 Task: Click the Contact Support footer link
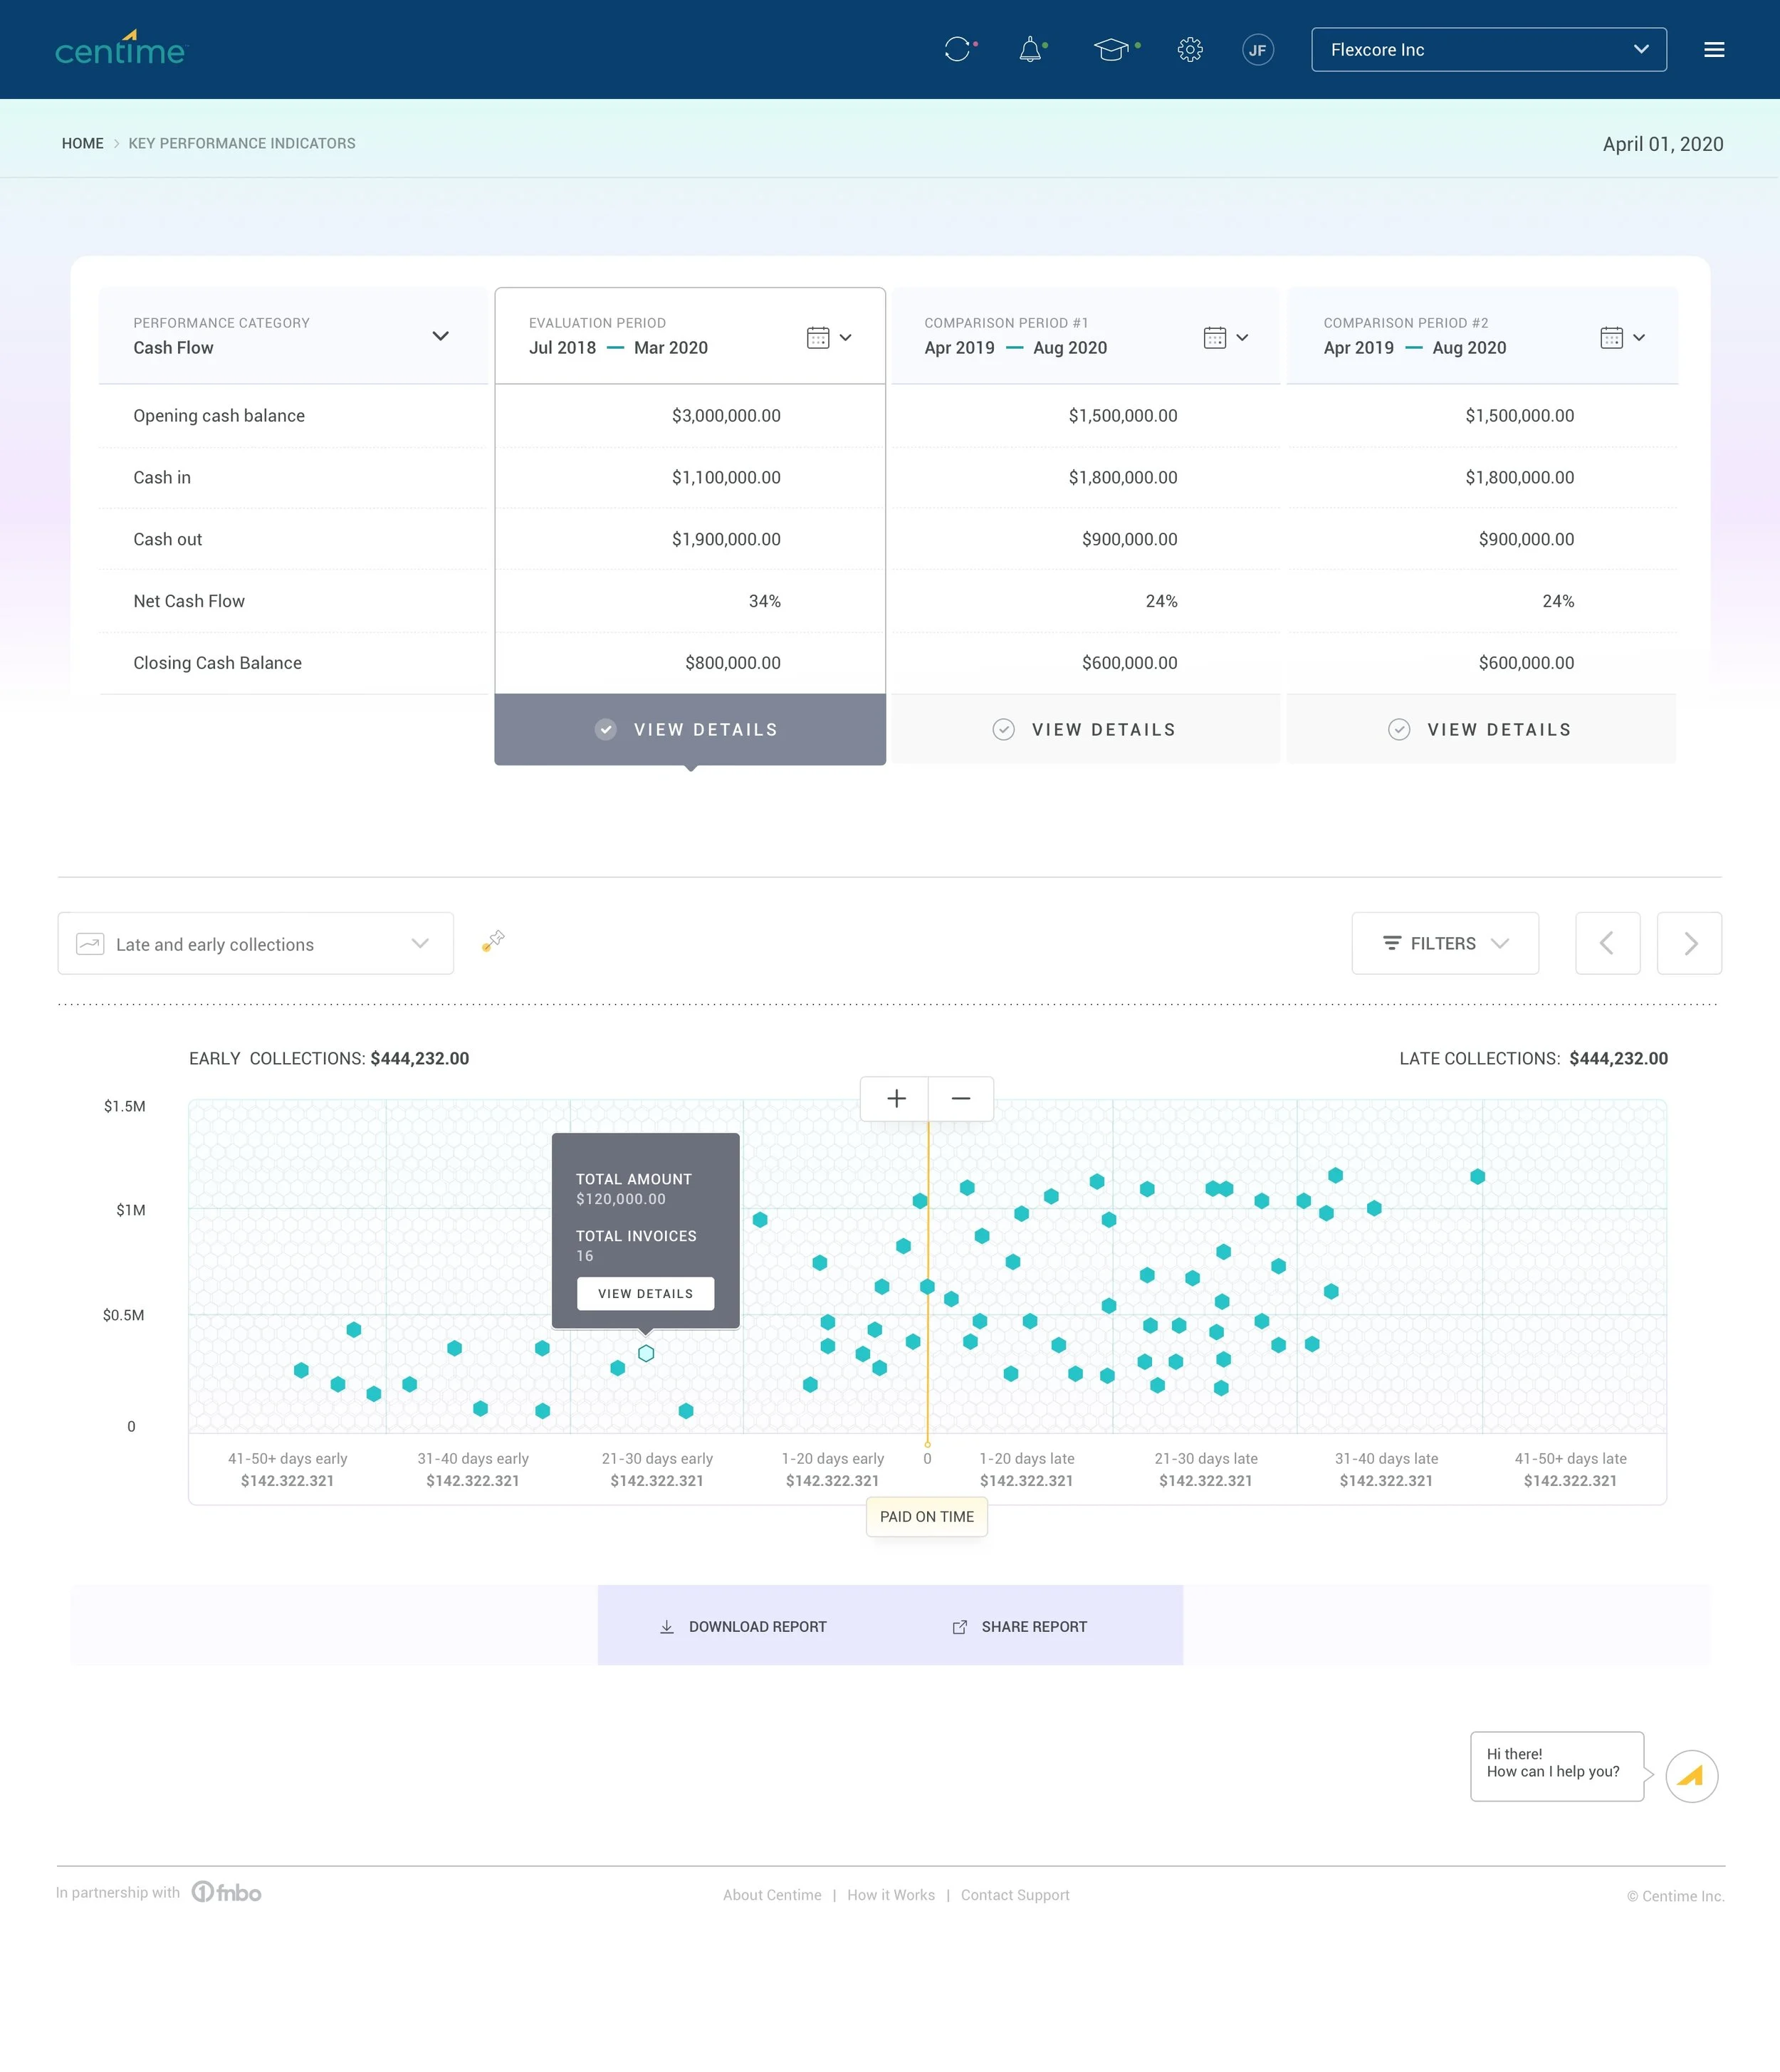[x=1014, y=1894]
